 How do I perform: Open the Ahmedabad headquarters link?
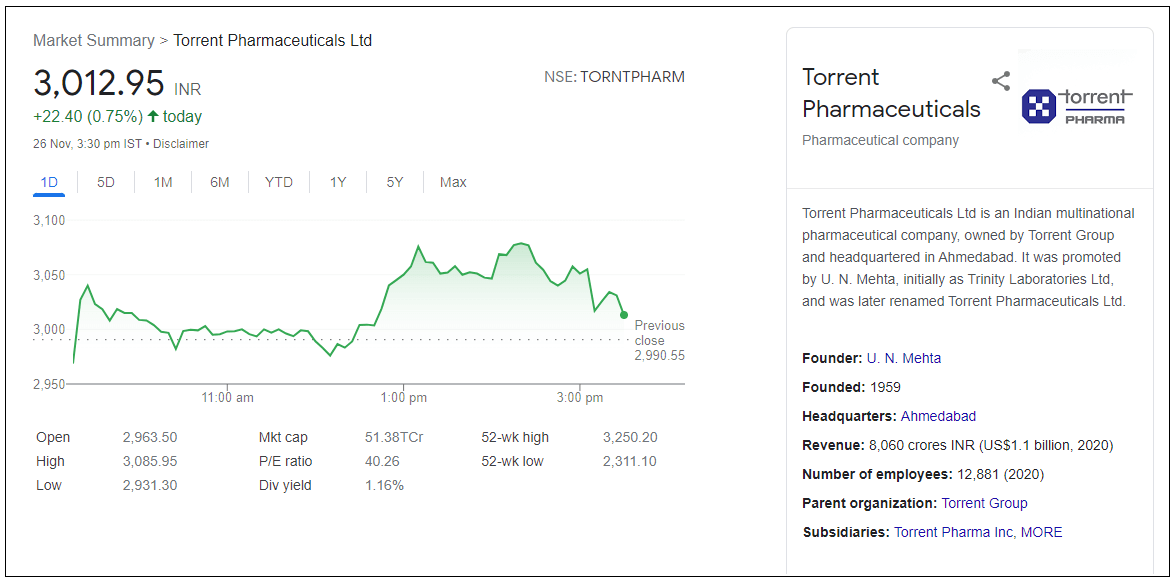938,416
